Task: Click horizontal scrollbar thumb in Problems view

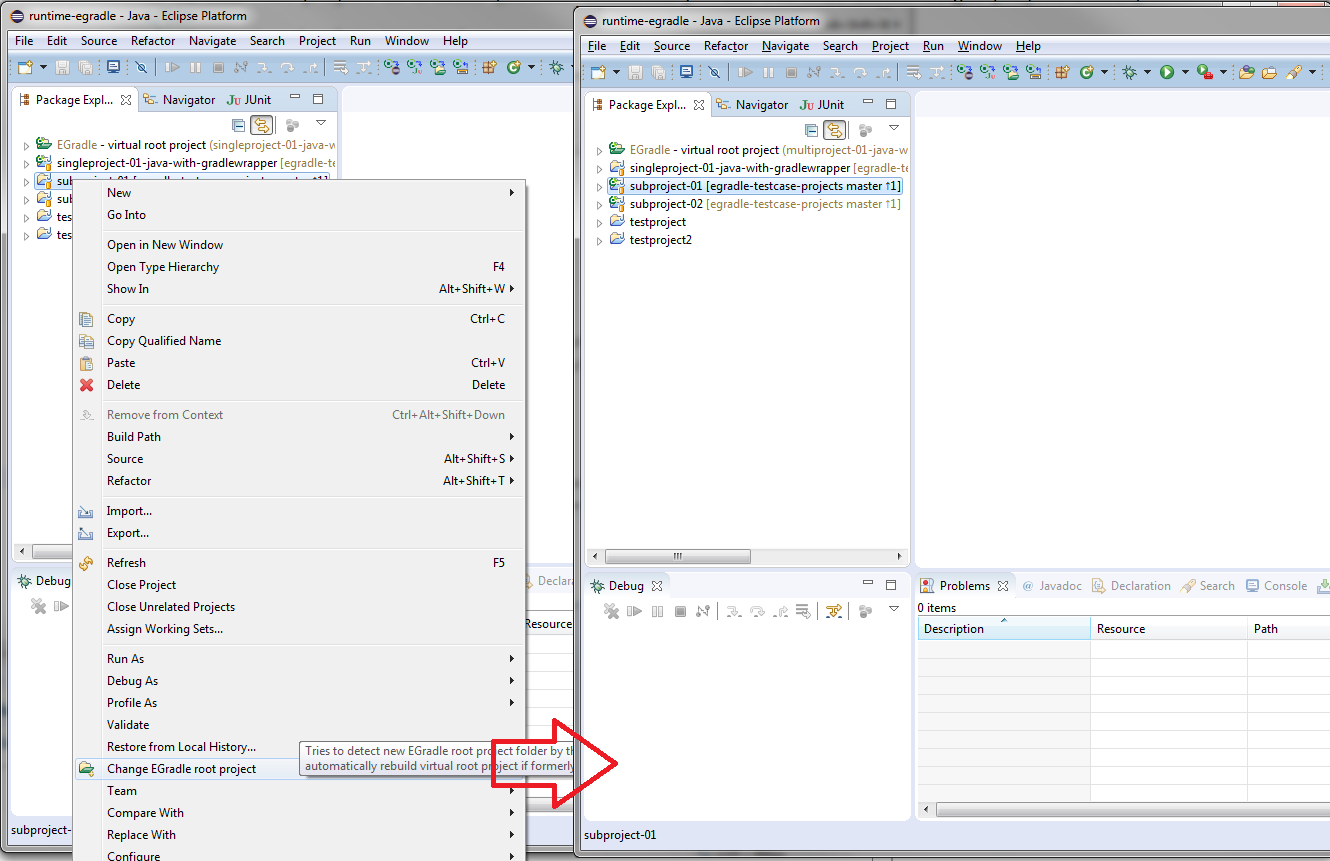Action: pyautogui.click(x=1134, y=809)
